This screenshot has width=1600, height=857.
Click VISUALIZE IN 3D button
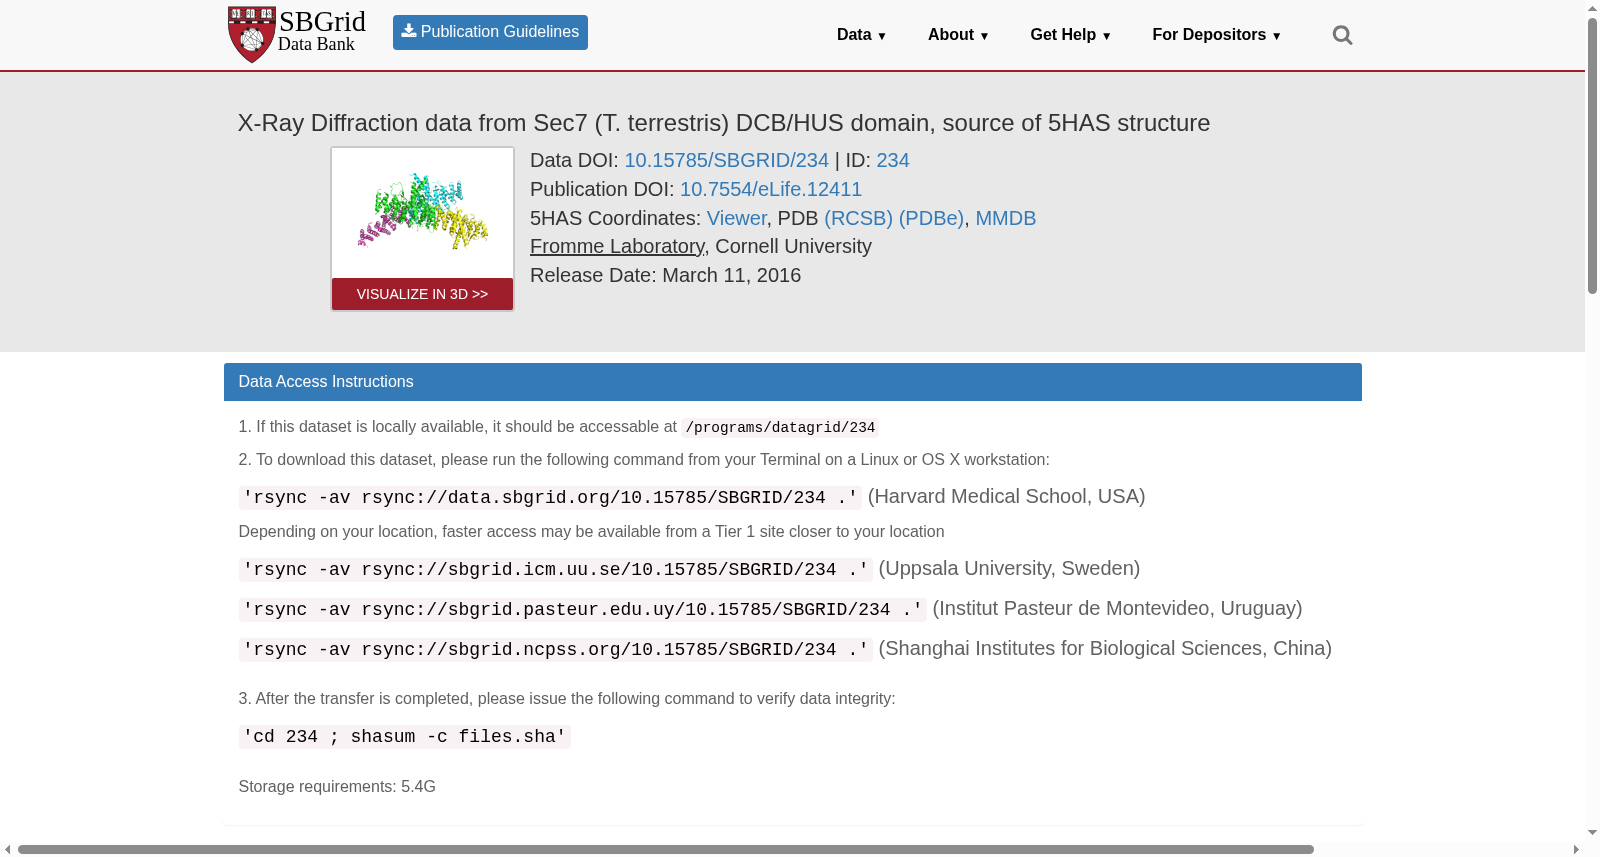point(422,294)
